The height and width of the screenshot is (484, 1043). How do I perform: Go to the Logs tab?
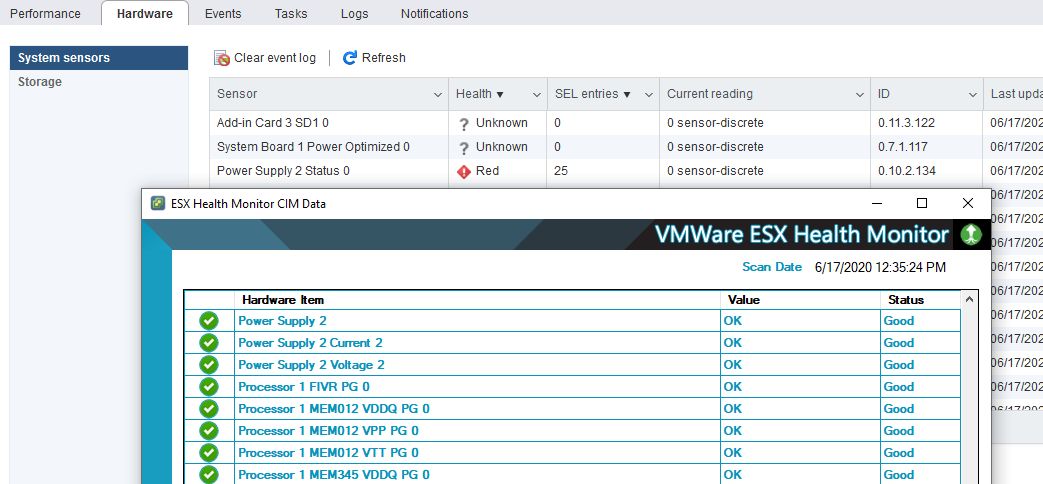(354, 13)
